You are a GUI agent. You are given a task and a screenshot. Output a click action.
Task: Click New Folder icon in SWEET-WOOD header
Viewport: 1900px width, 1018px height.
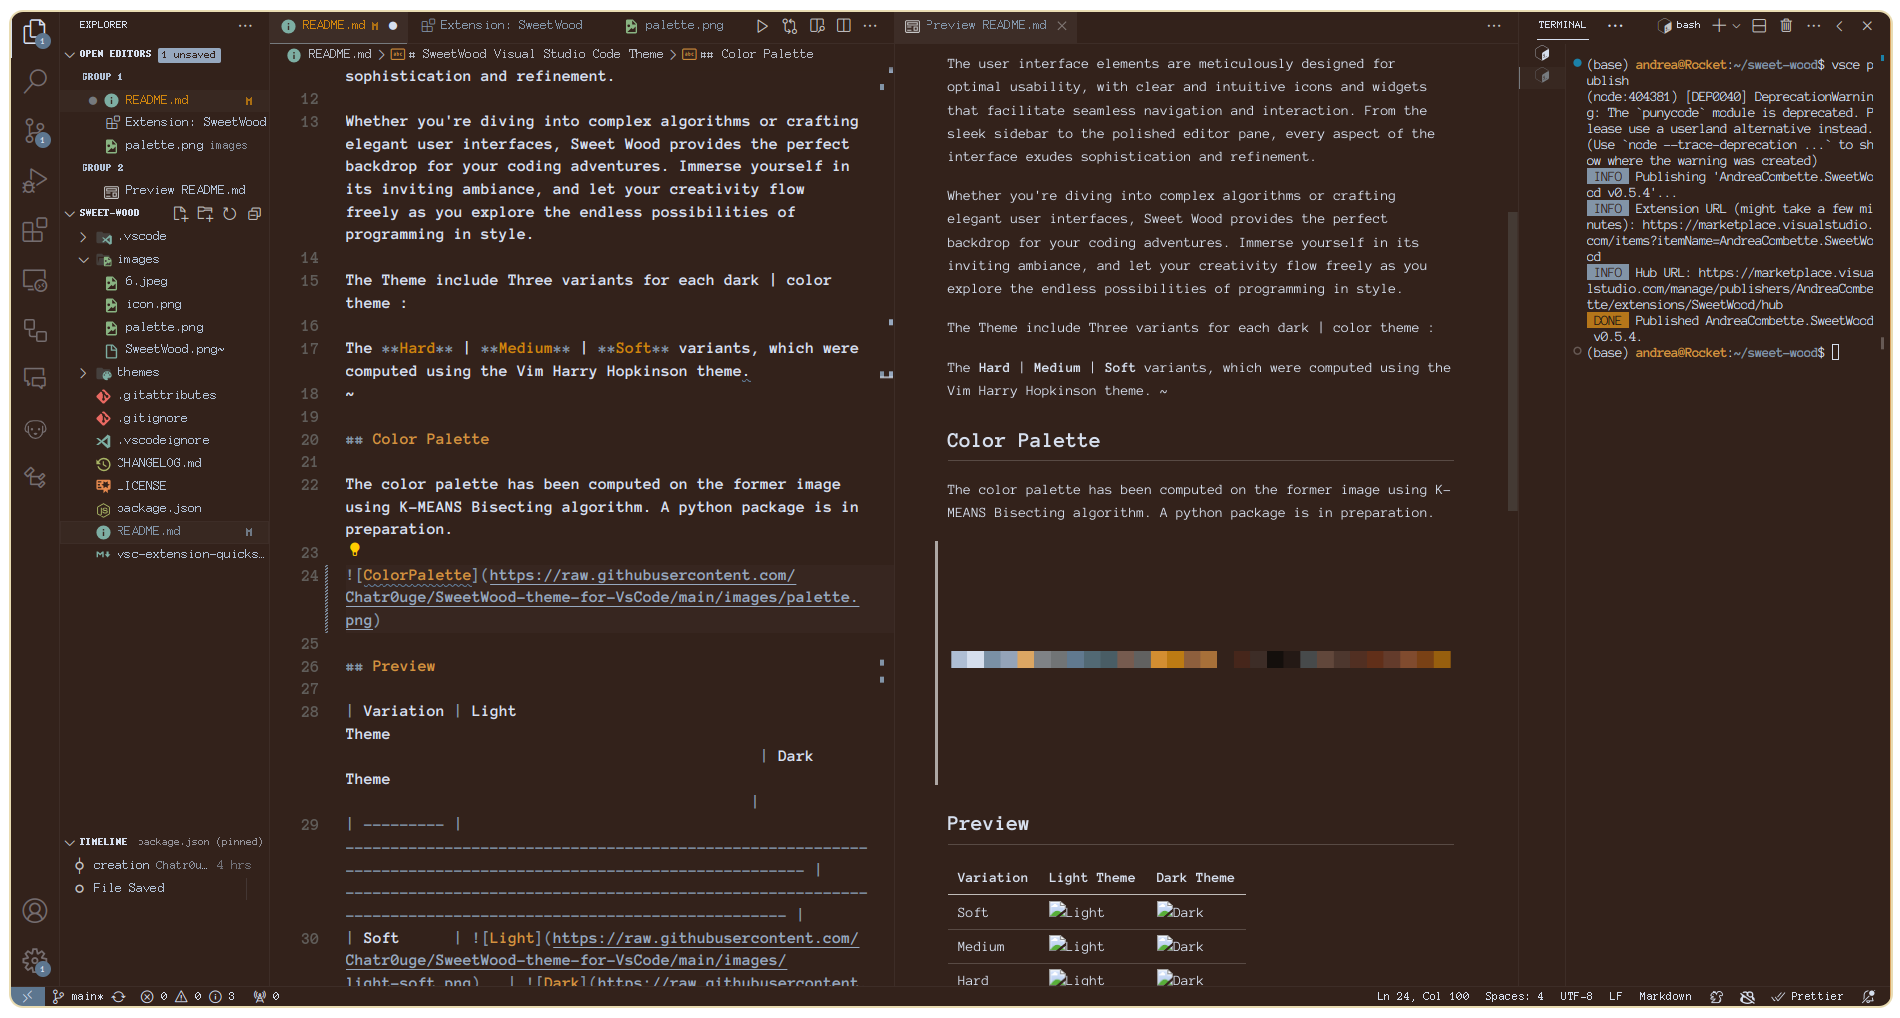coord(205,213)
